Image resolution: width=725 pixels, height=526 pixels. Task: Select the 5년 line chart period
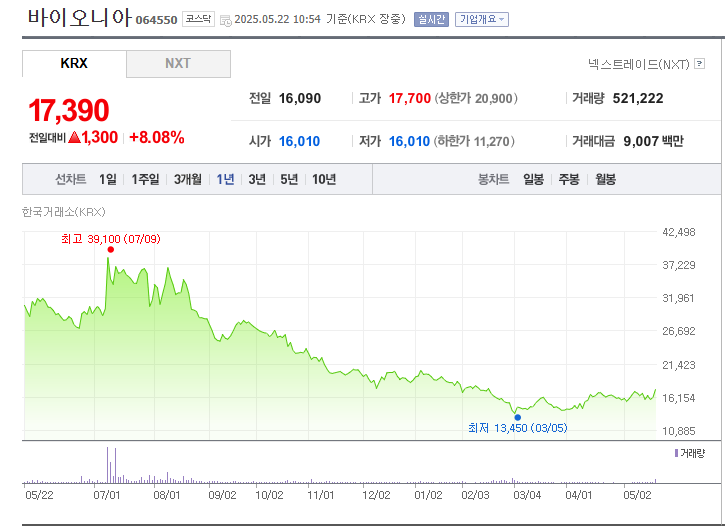[x=289, y=179]
